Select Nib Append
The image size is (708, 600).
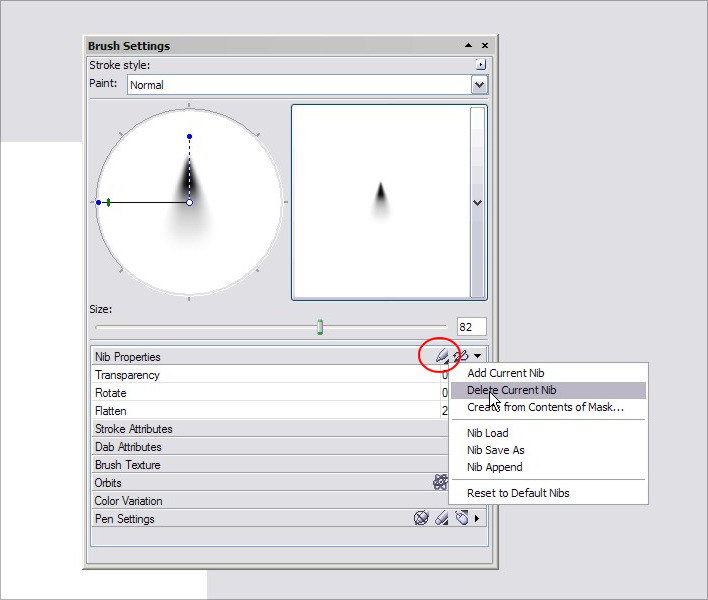coord(495,467)
